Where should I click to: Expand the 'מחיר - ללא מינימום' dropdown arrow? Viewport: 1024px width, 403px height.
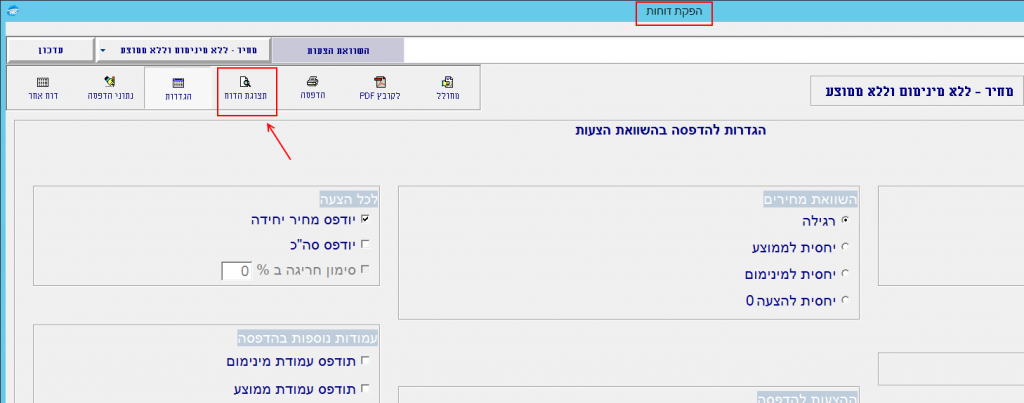click(102, 49)
